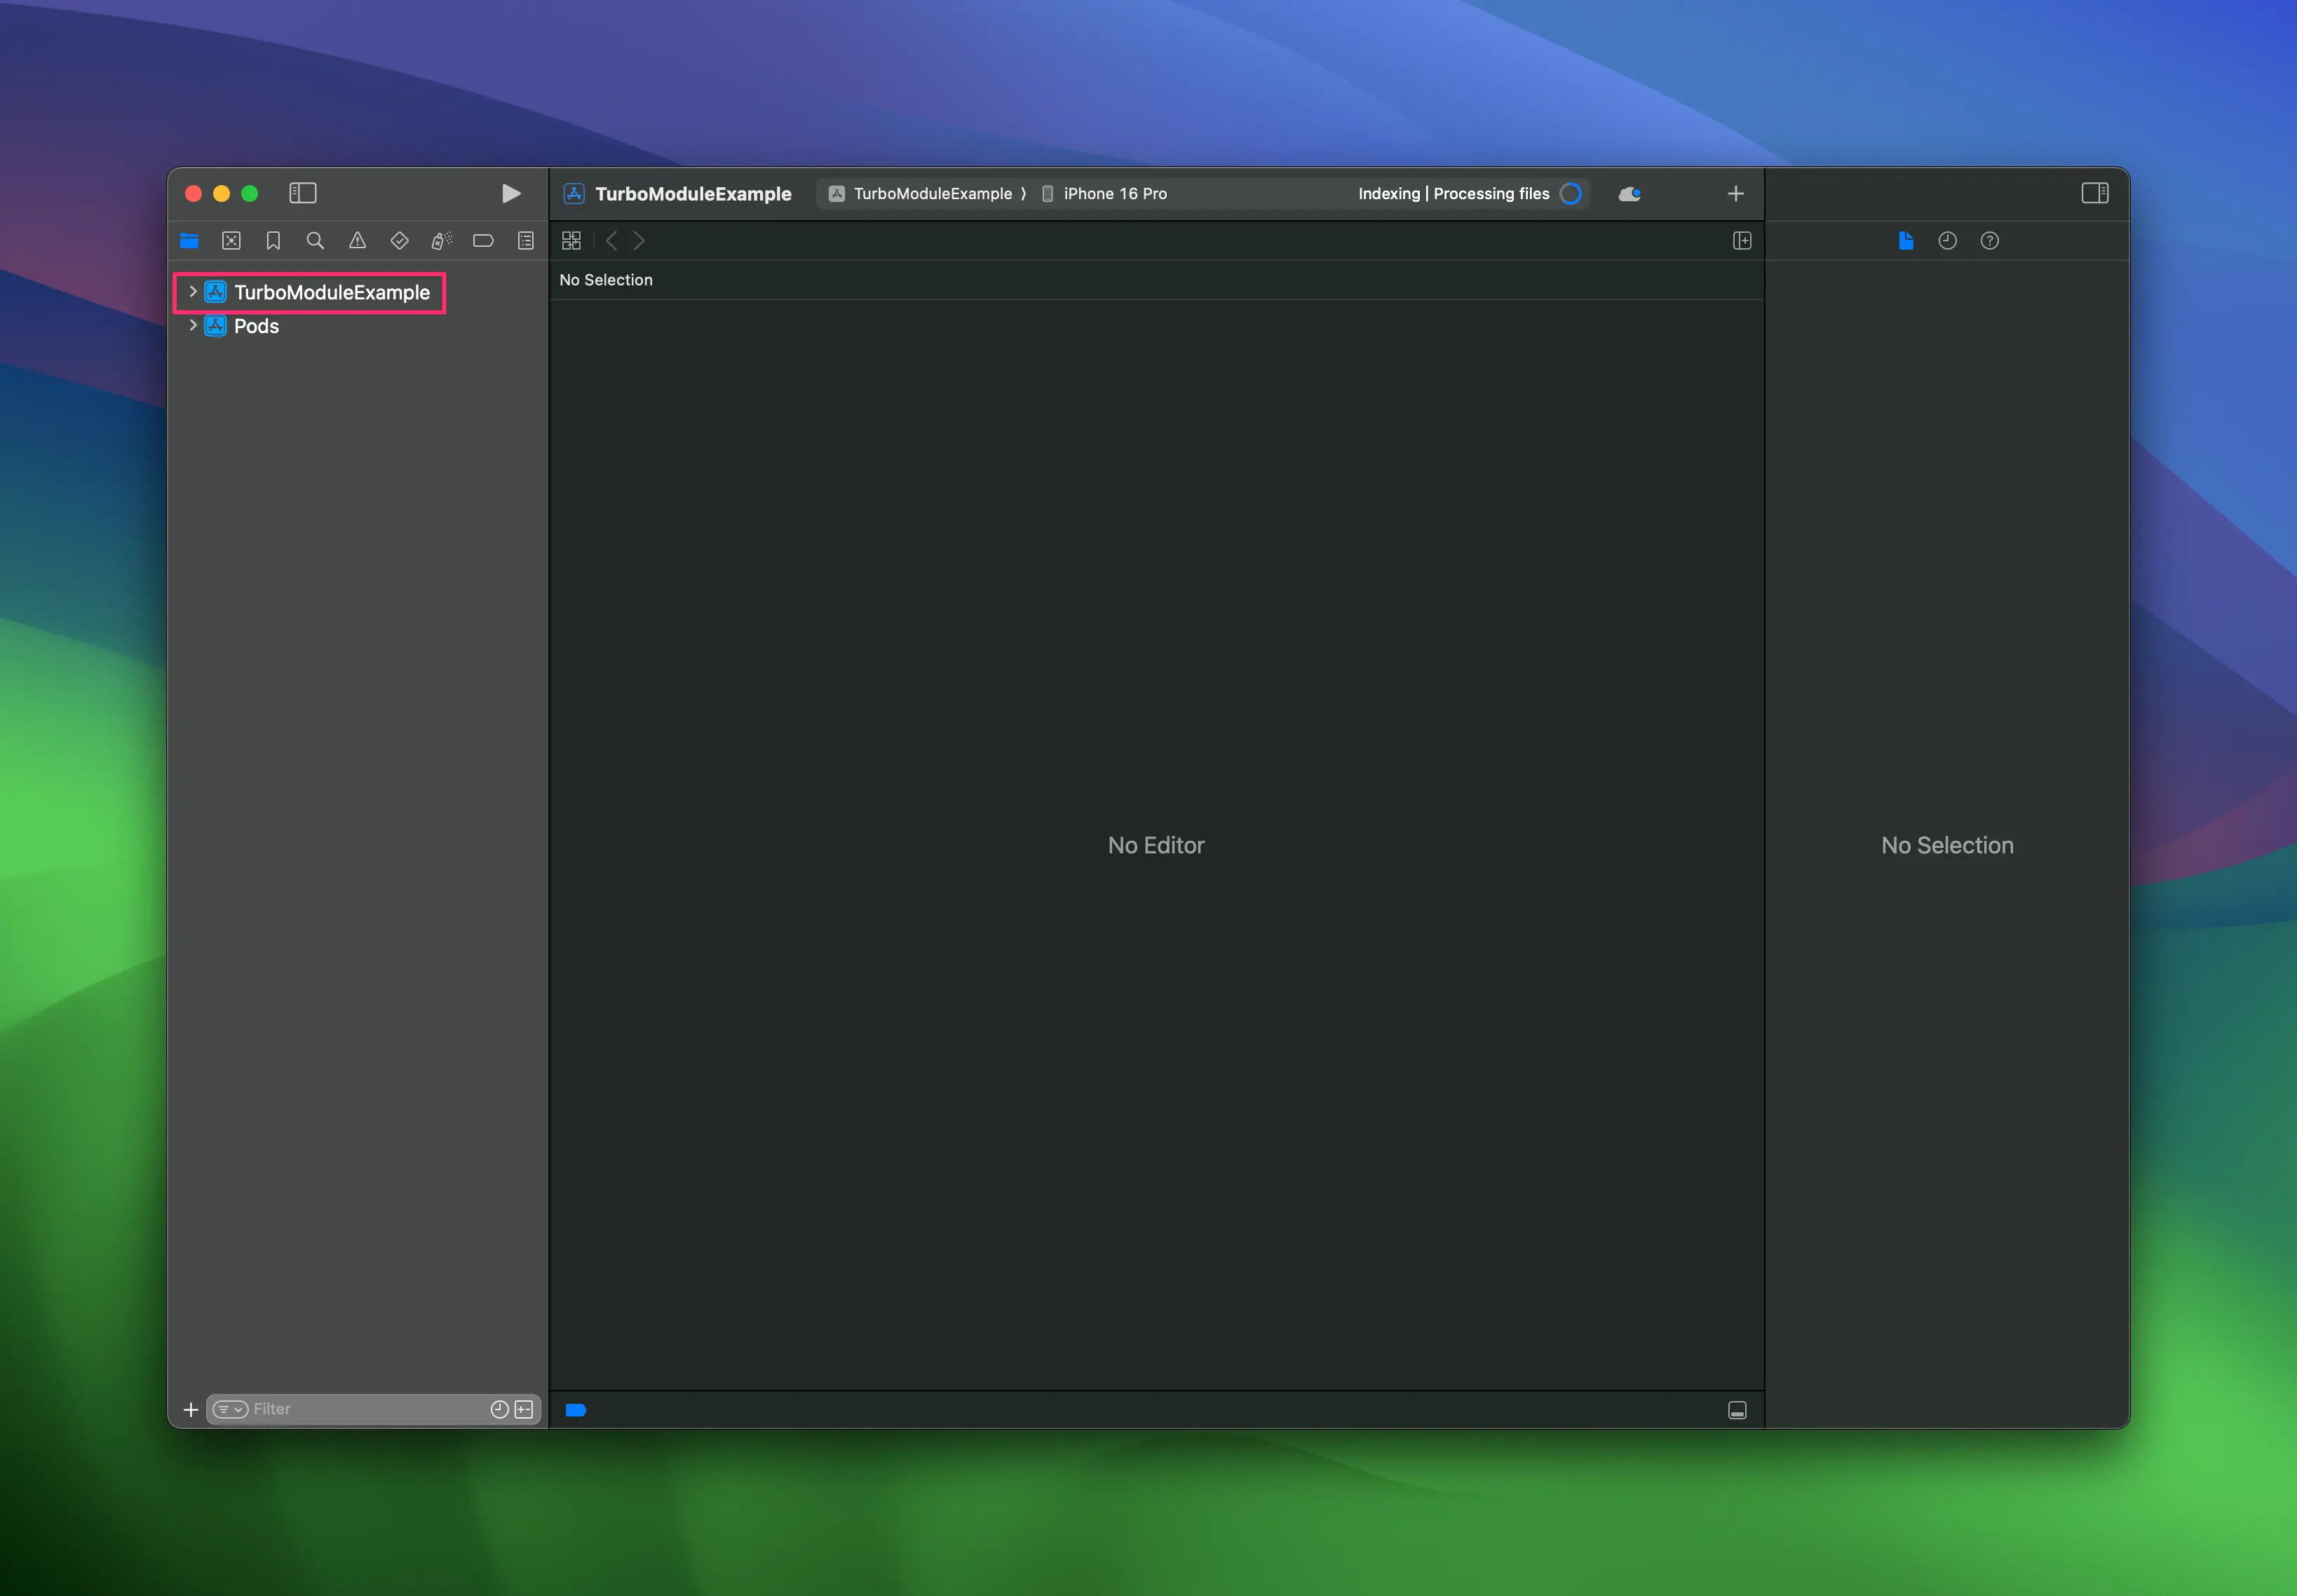Open the Find navigator magnifying glass
Image resolution: width=2297 pixels, height=1596 pixels.
point(315,240)
